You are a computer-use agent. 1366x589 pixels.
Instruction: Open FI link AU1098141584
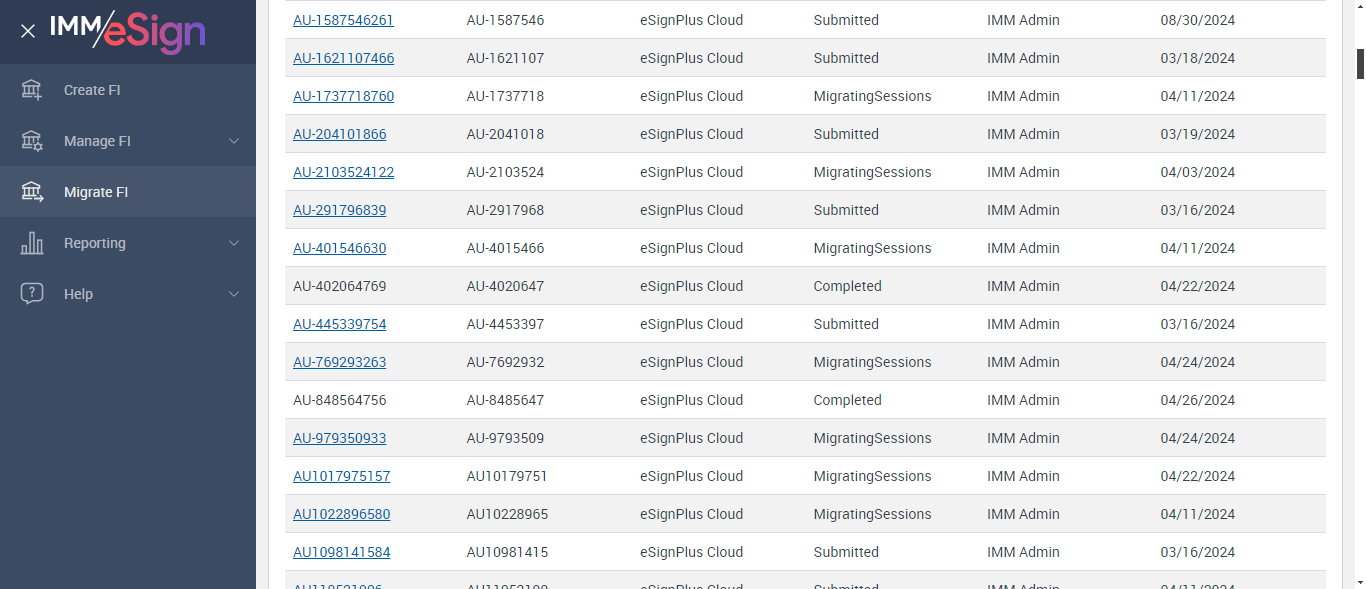point(341,552)
